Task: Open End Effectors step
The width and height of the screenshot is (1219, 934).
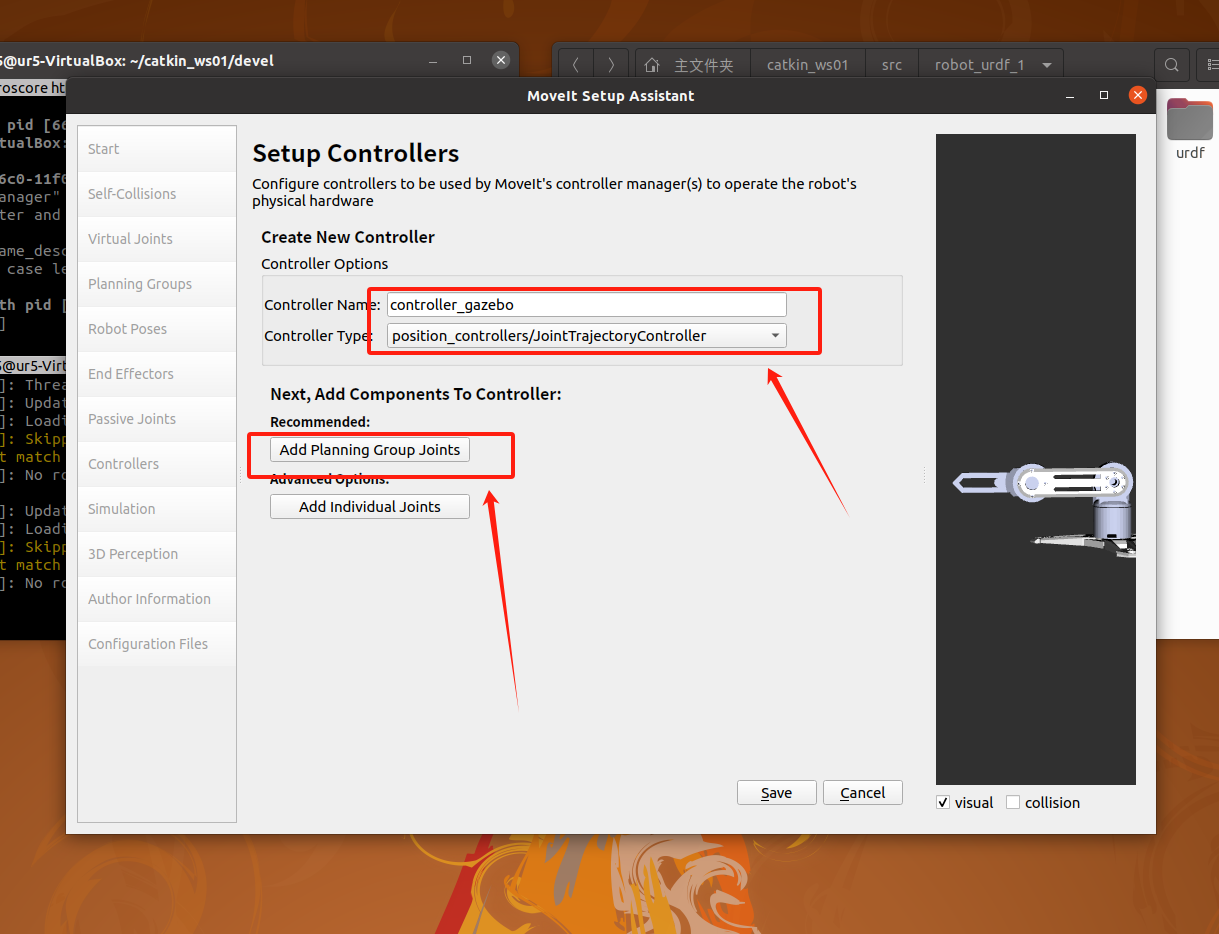Action: tap(157, 374)
